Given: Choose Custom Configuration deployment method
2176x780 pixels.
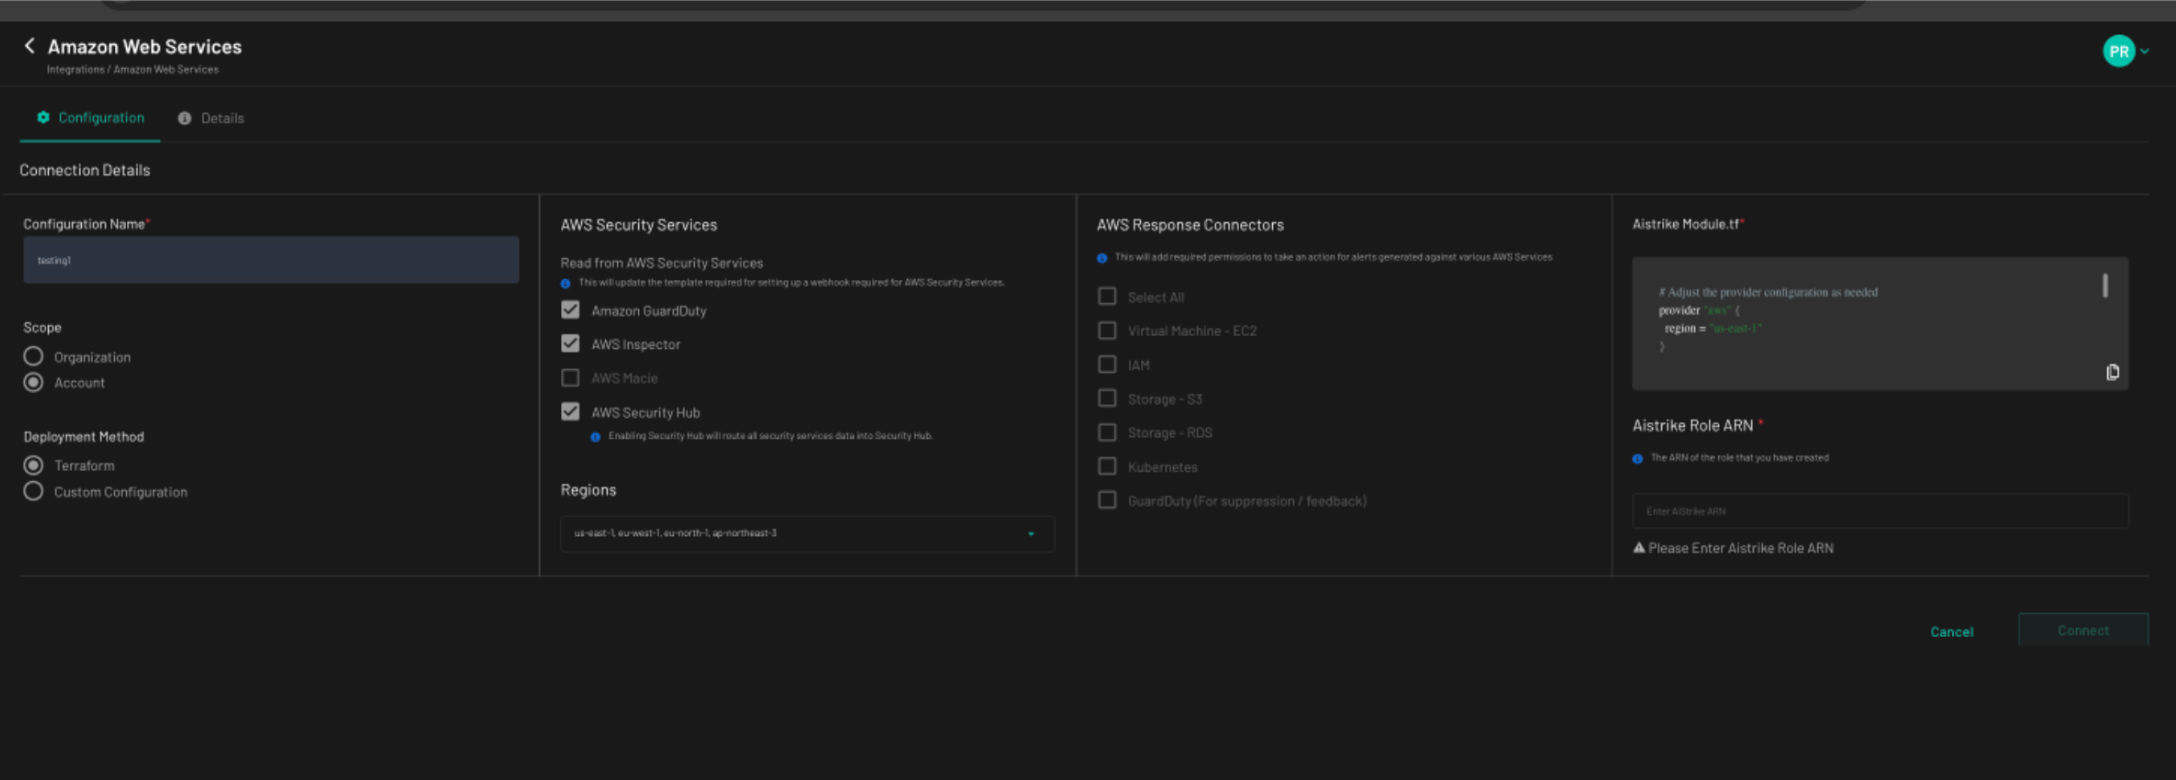Looking at the screenshot, I should click(33, 492).
